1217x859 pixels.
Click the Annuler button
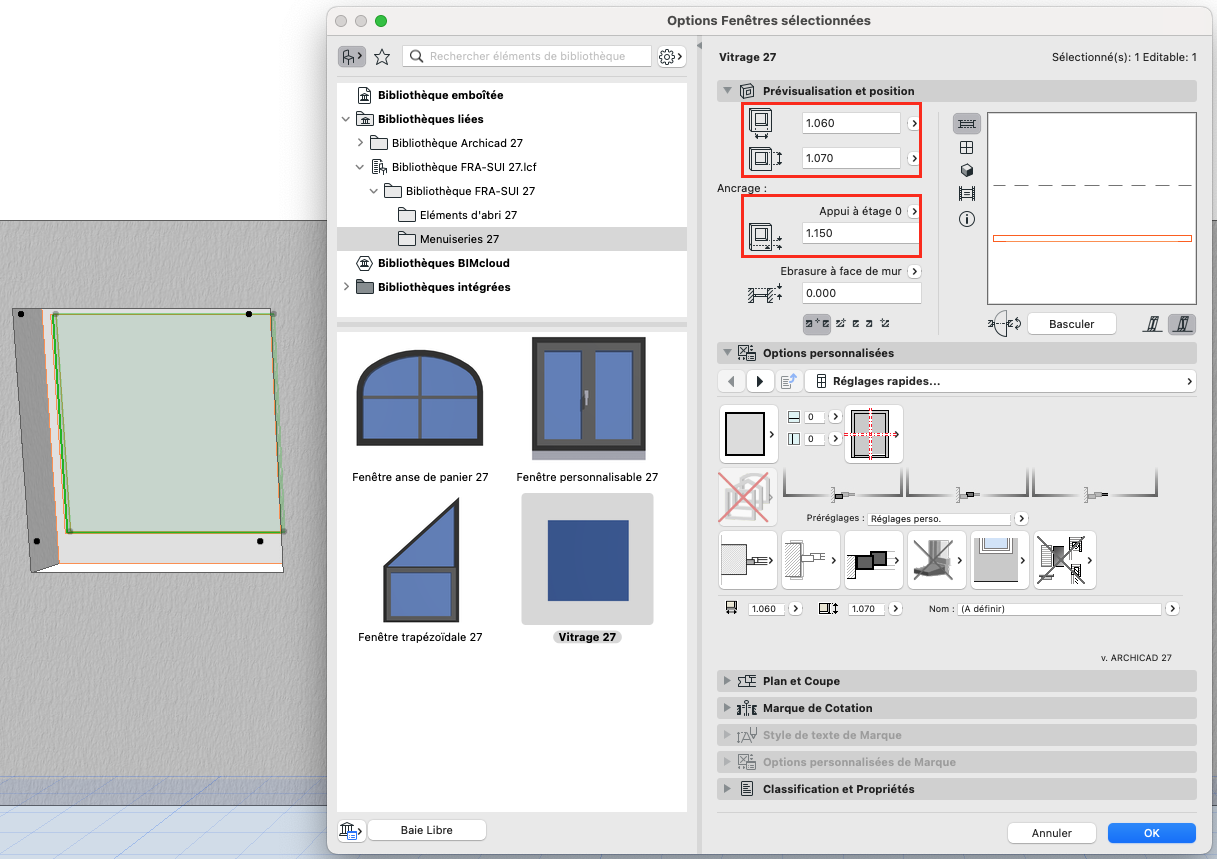pyautogui.click(x=1051, y=833)
